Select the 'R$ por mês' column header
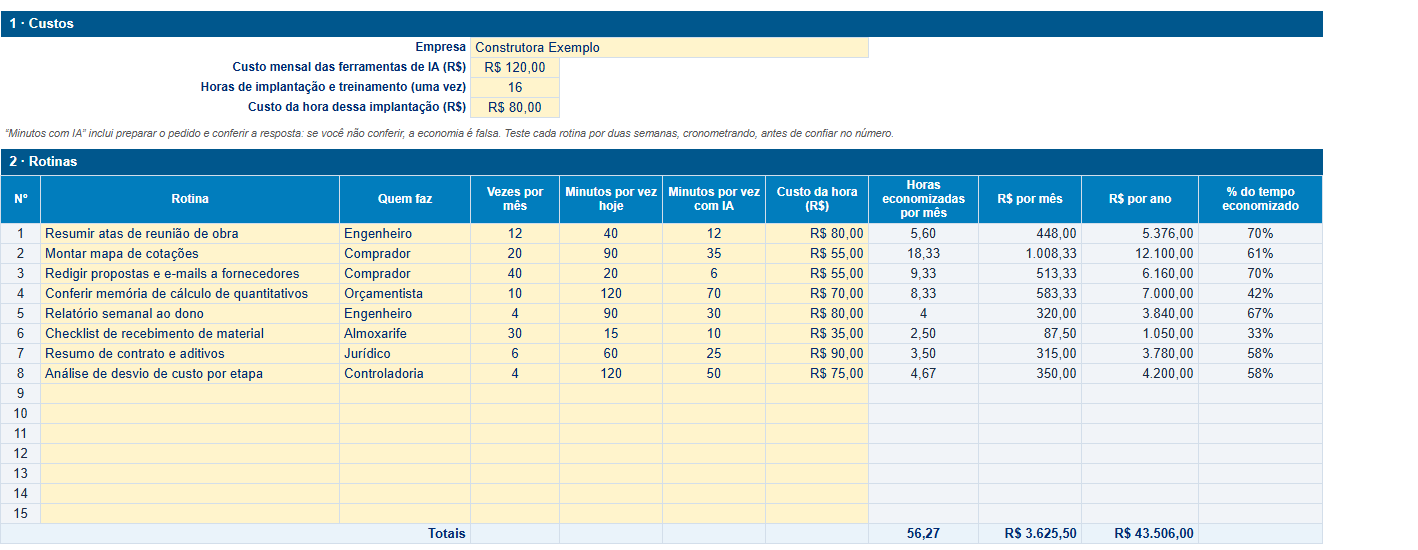 (x=1030, y=199)
